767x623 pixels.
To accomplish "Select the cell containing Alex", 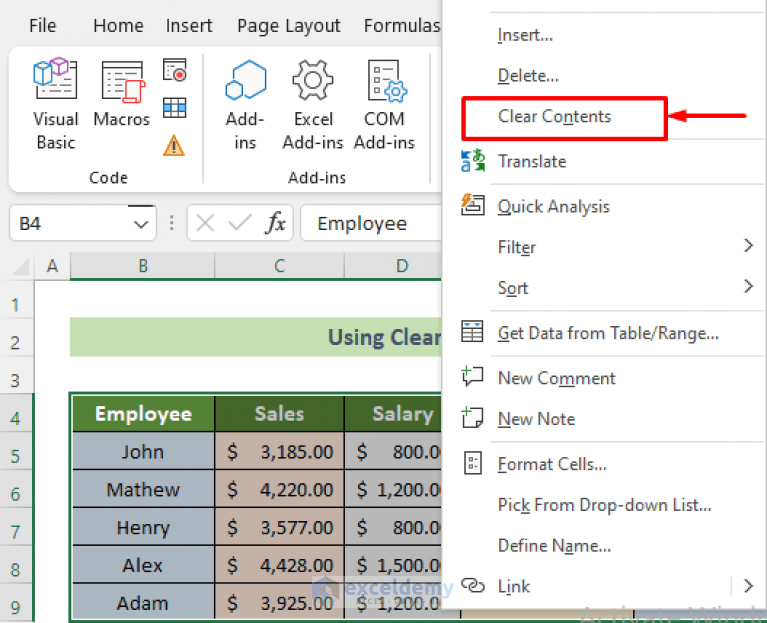I will [x=143, y=565].
